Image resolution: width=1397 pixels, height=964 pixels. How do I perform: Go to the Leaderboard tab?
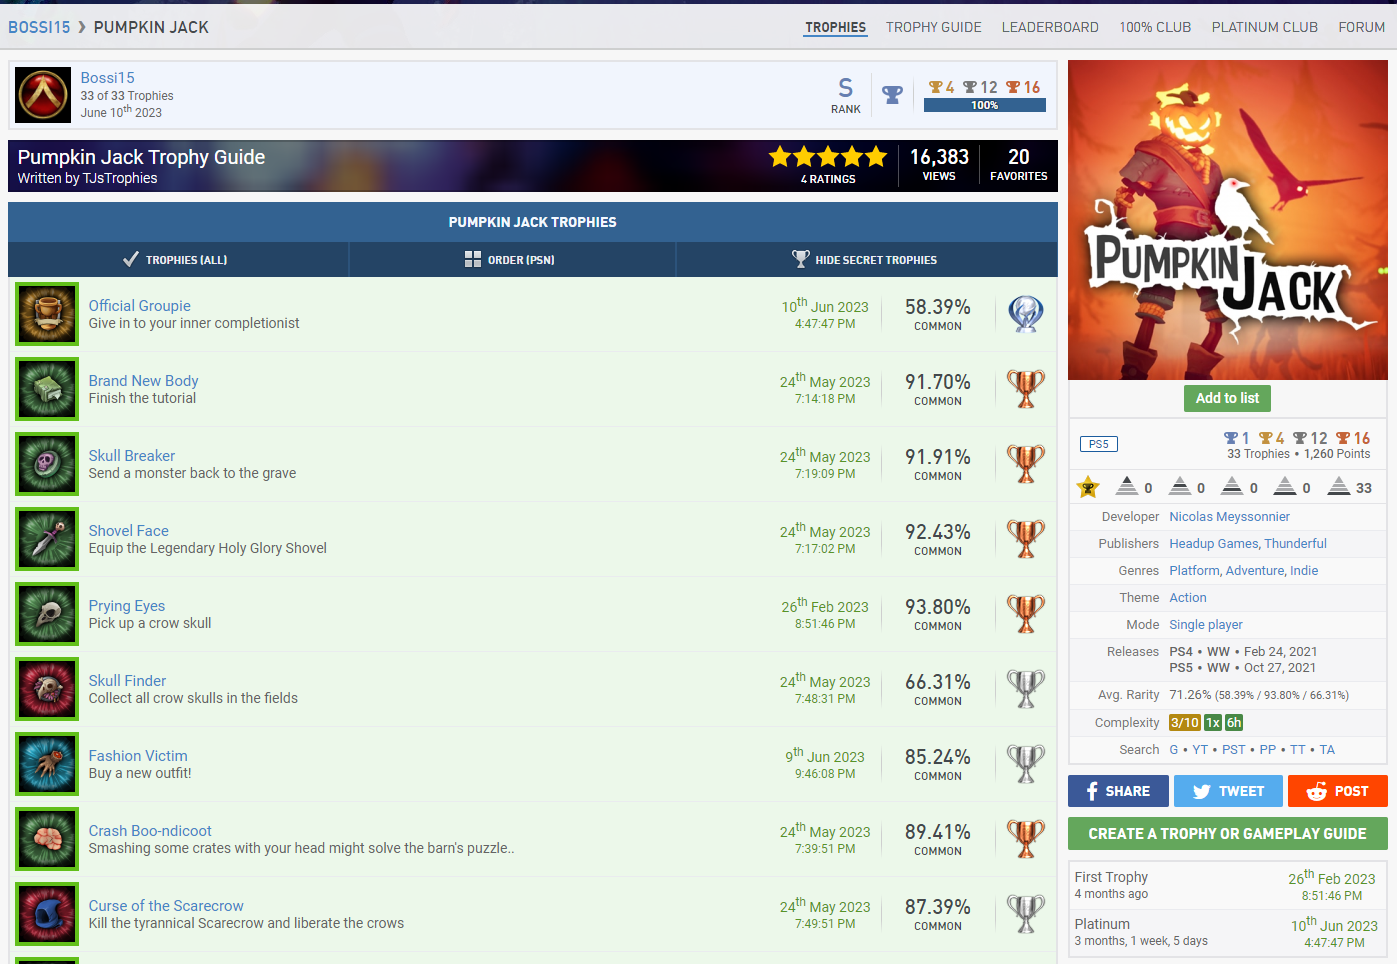tap(1050, 27)
